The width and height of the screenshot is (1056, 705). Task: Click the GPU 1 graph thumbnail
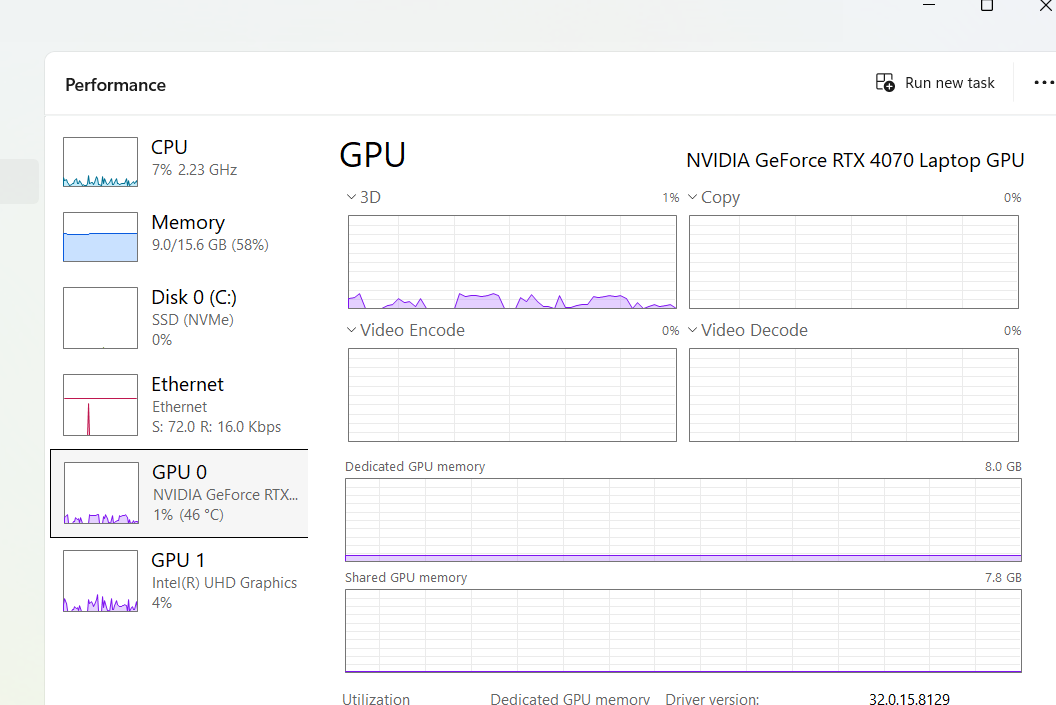point(100,581)
